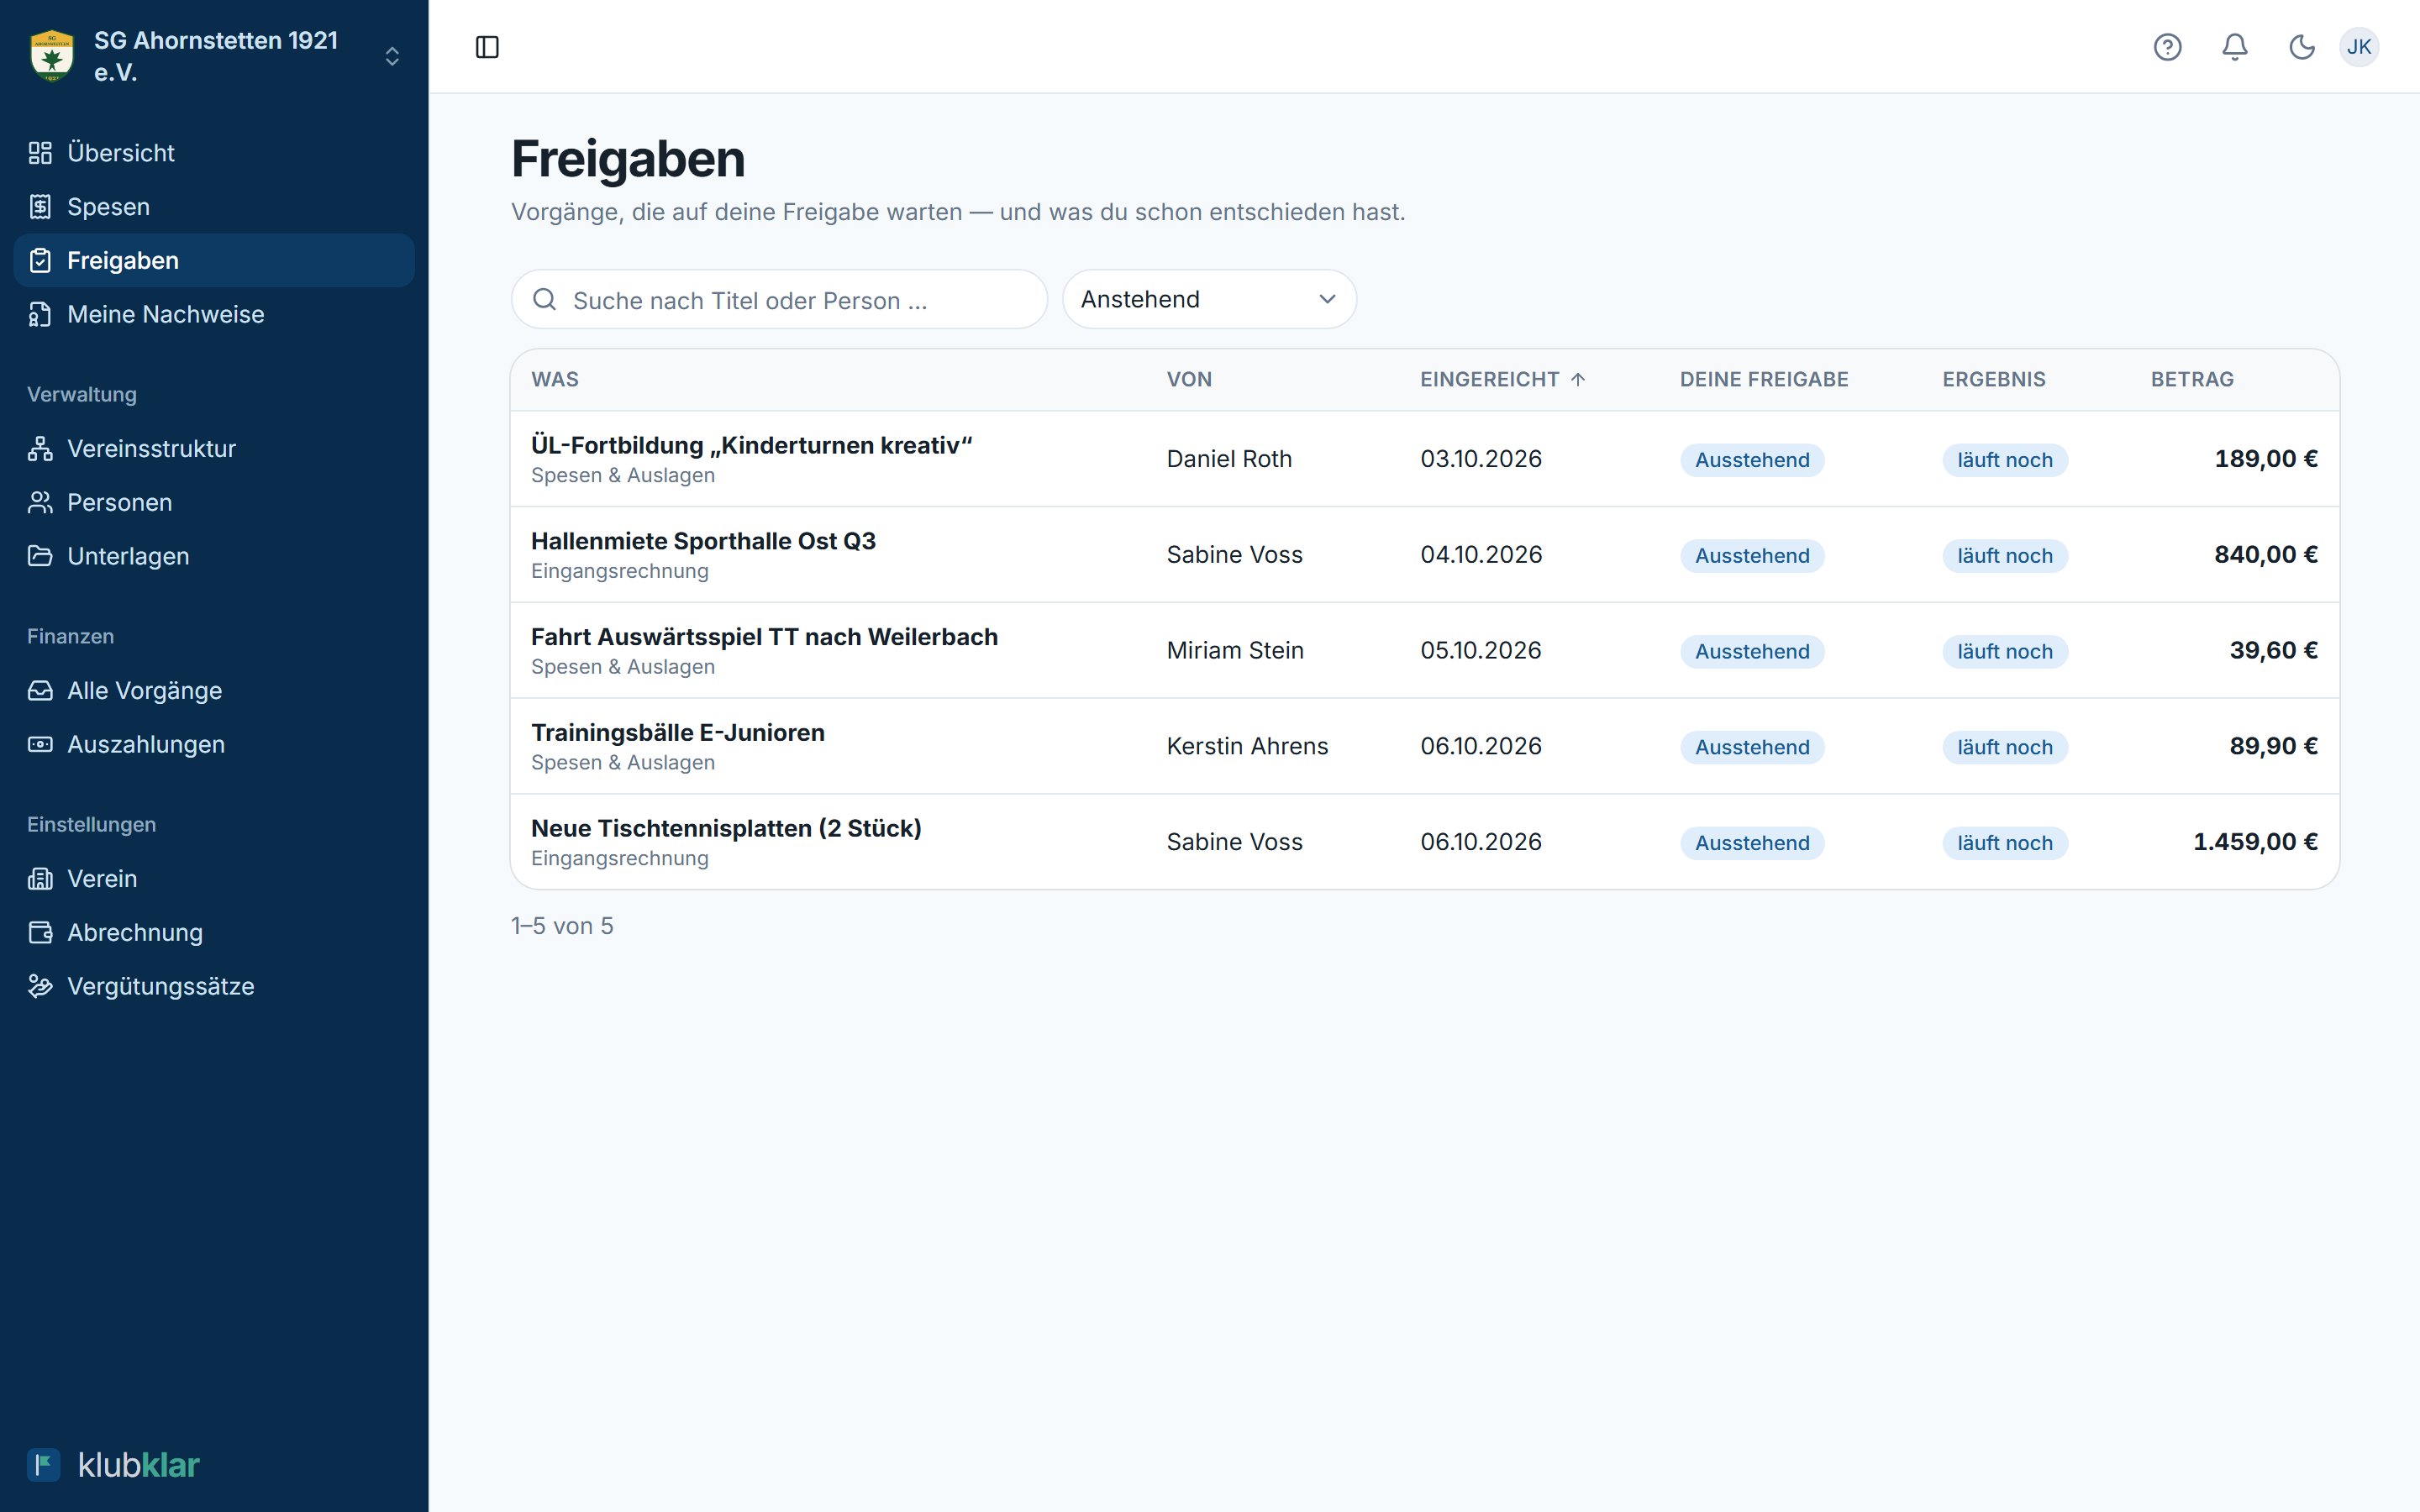Click the 840,00 € amount
Viewport: 2420px width, 1512px height.
click(x=2265, y=555)
